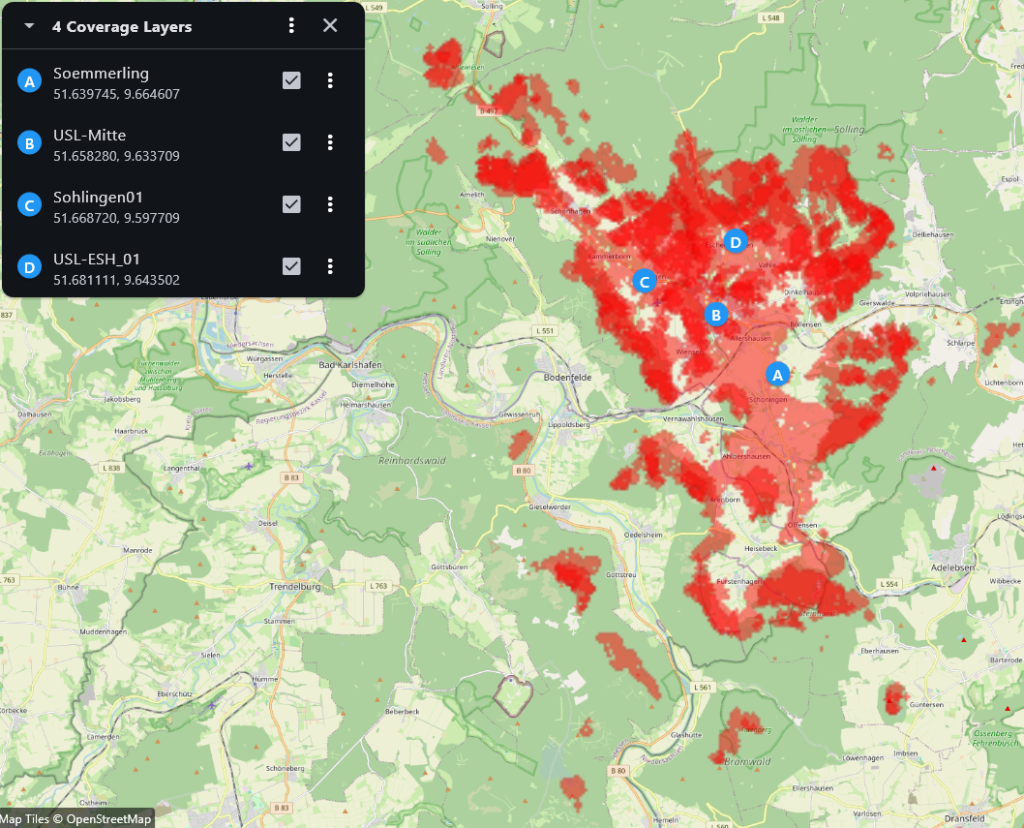1024x828 pixels.
Task: Toggle the USL-Mitte layer visibility checkbox
Action: click(291, 143)
